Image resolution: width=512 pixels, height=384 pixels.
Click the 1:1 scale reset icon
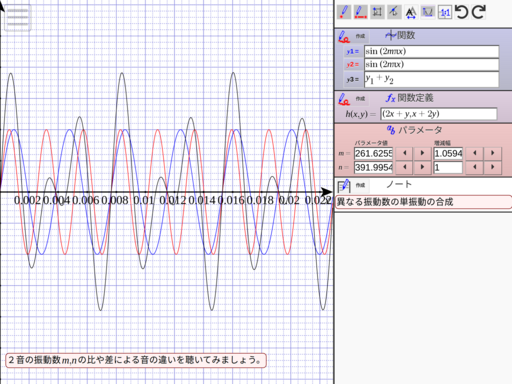pos(445,12)
